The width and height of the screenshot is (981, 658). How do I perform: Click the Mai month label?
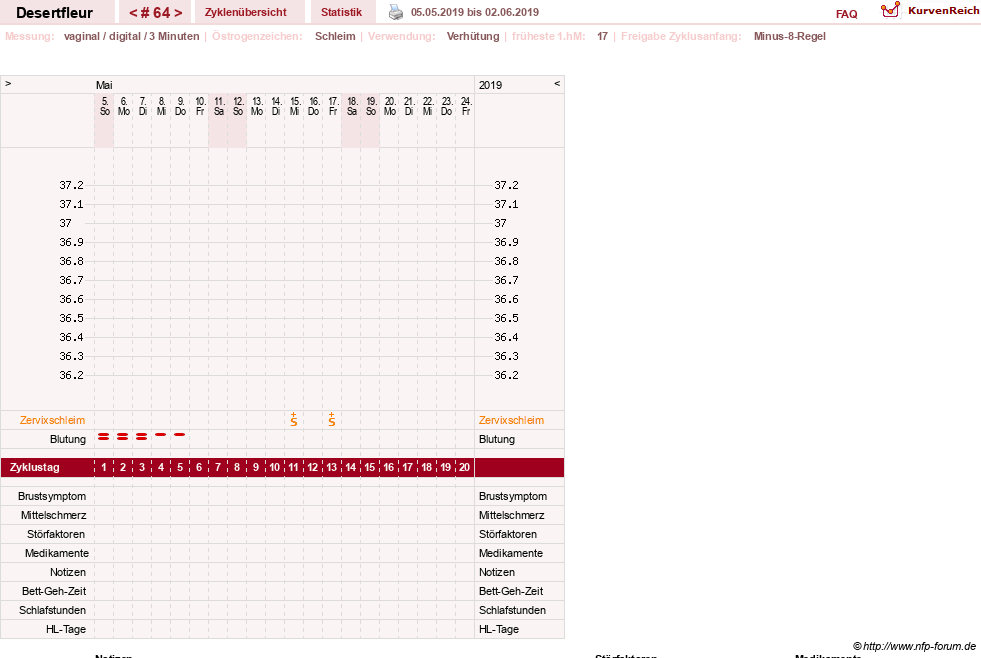pos(104,85)
